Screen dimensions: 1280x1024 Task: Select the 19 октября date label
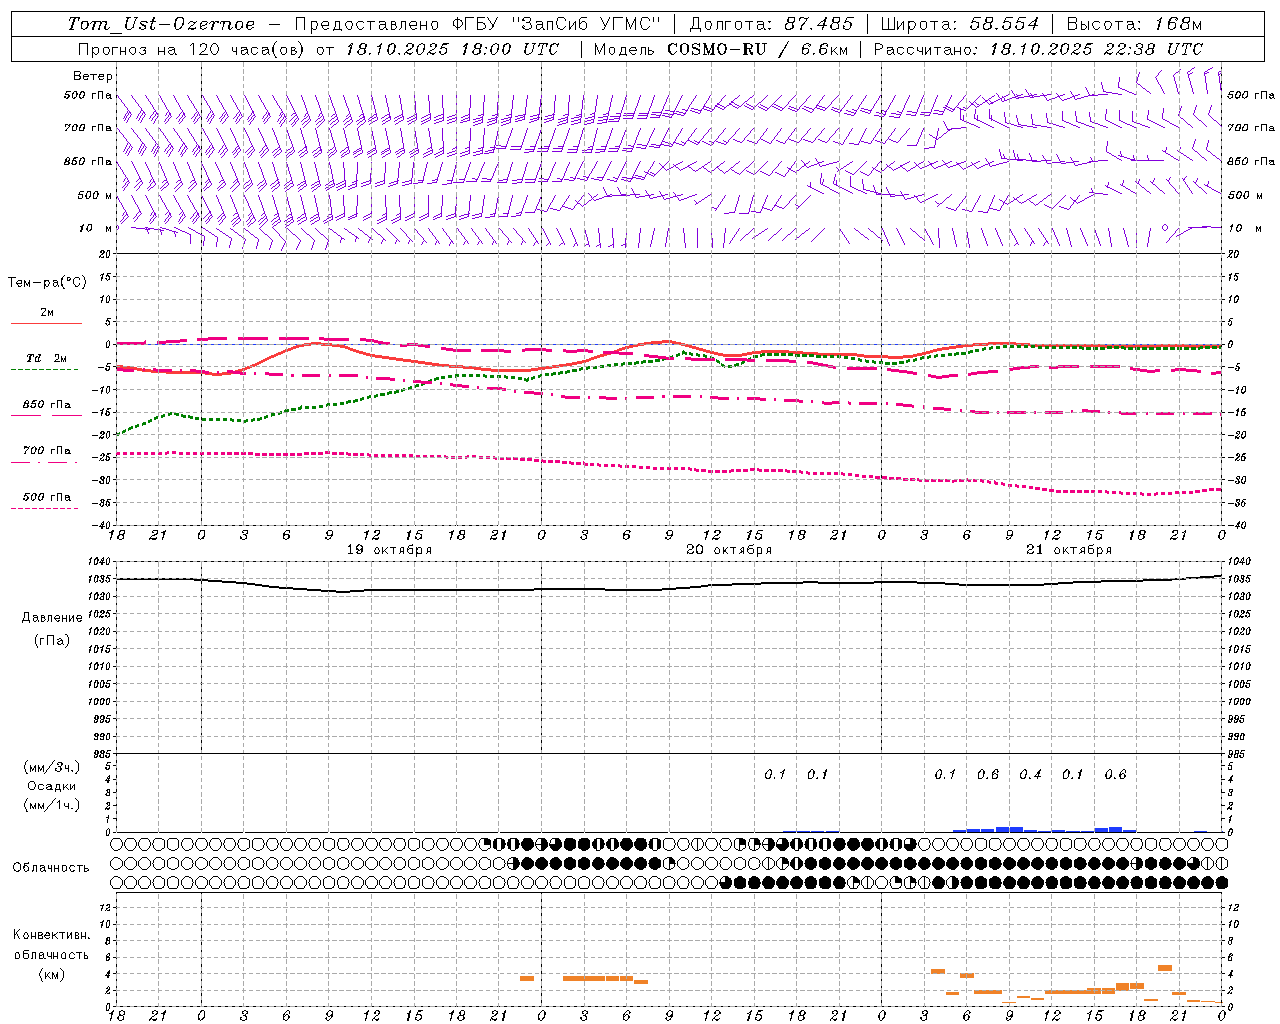click(389, 550)
